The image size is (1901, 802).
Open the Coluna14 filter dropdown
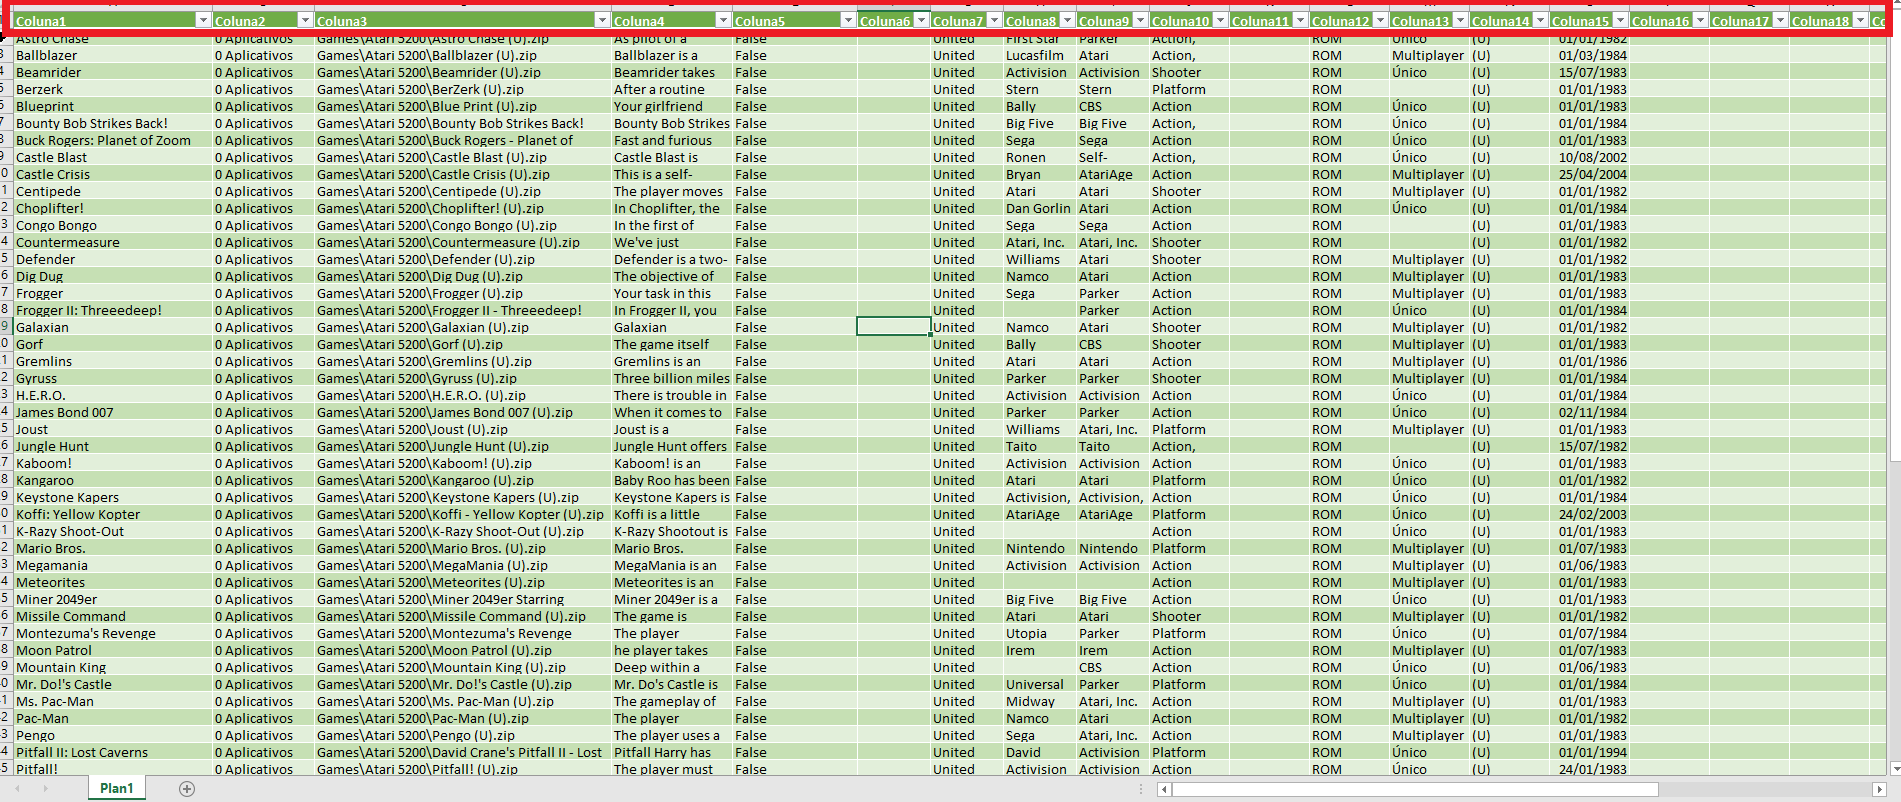pos(1540,20)
